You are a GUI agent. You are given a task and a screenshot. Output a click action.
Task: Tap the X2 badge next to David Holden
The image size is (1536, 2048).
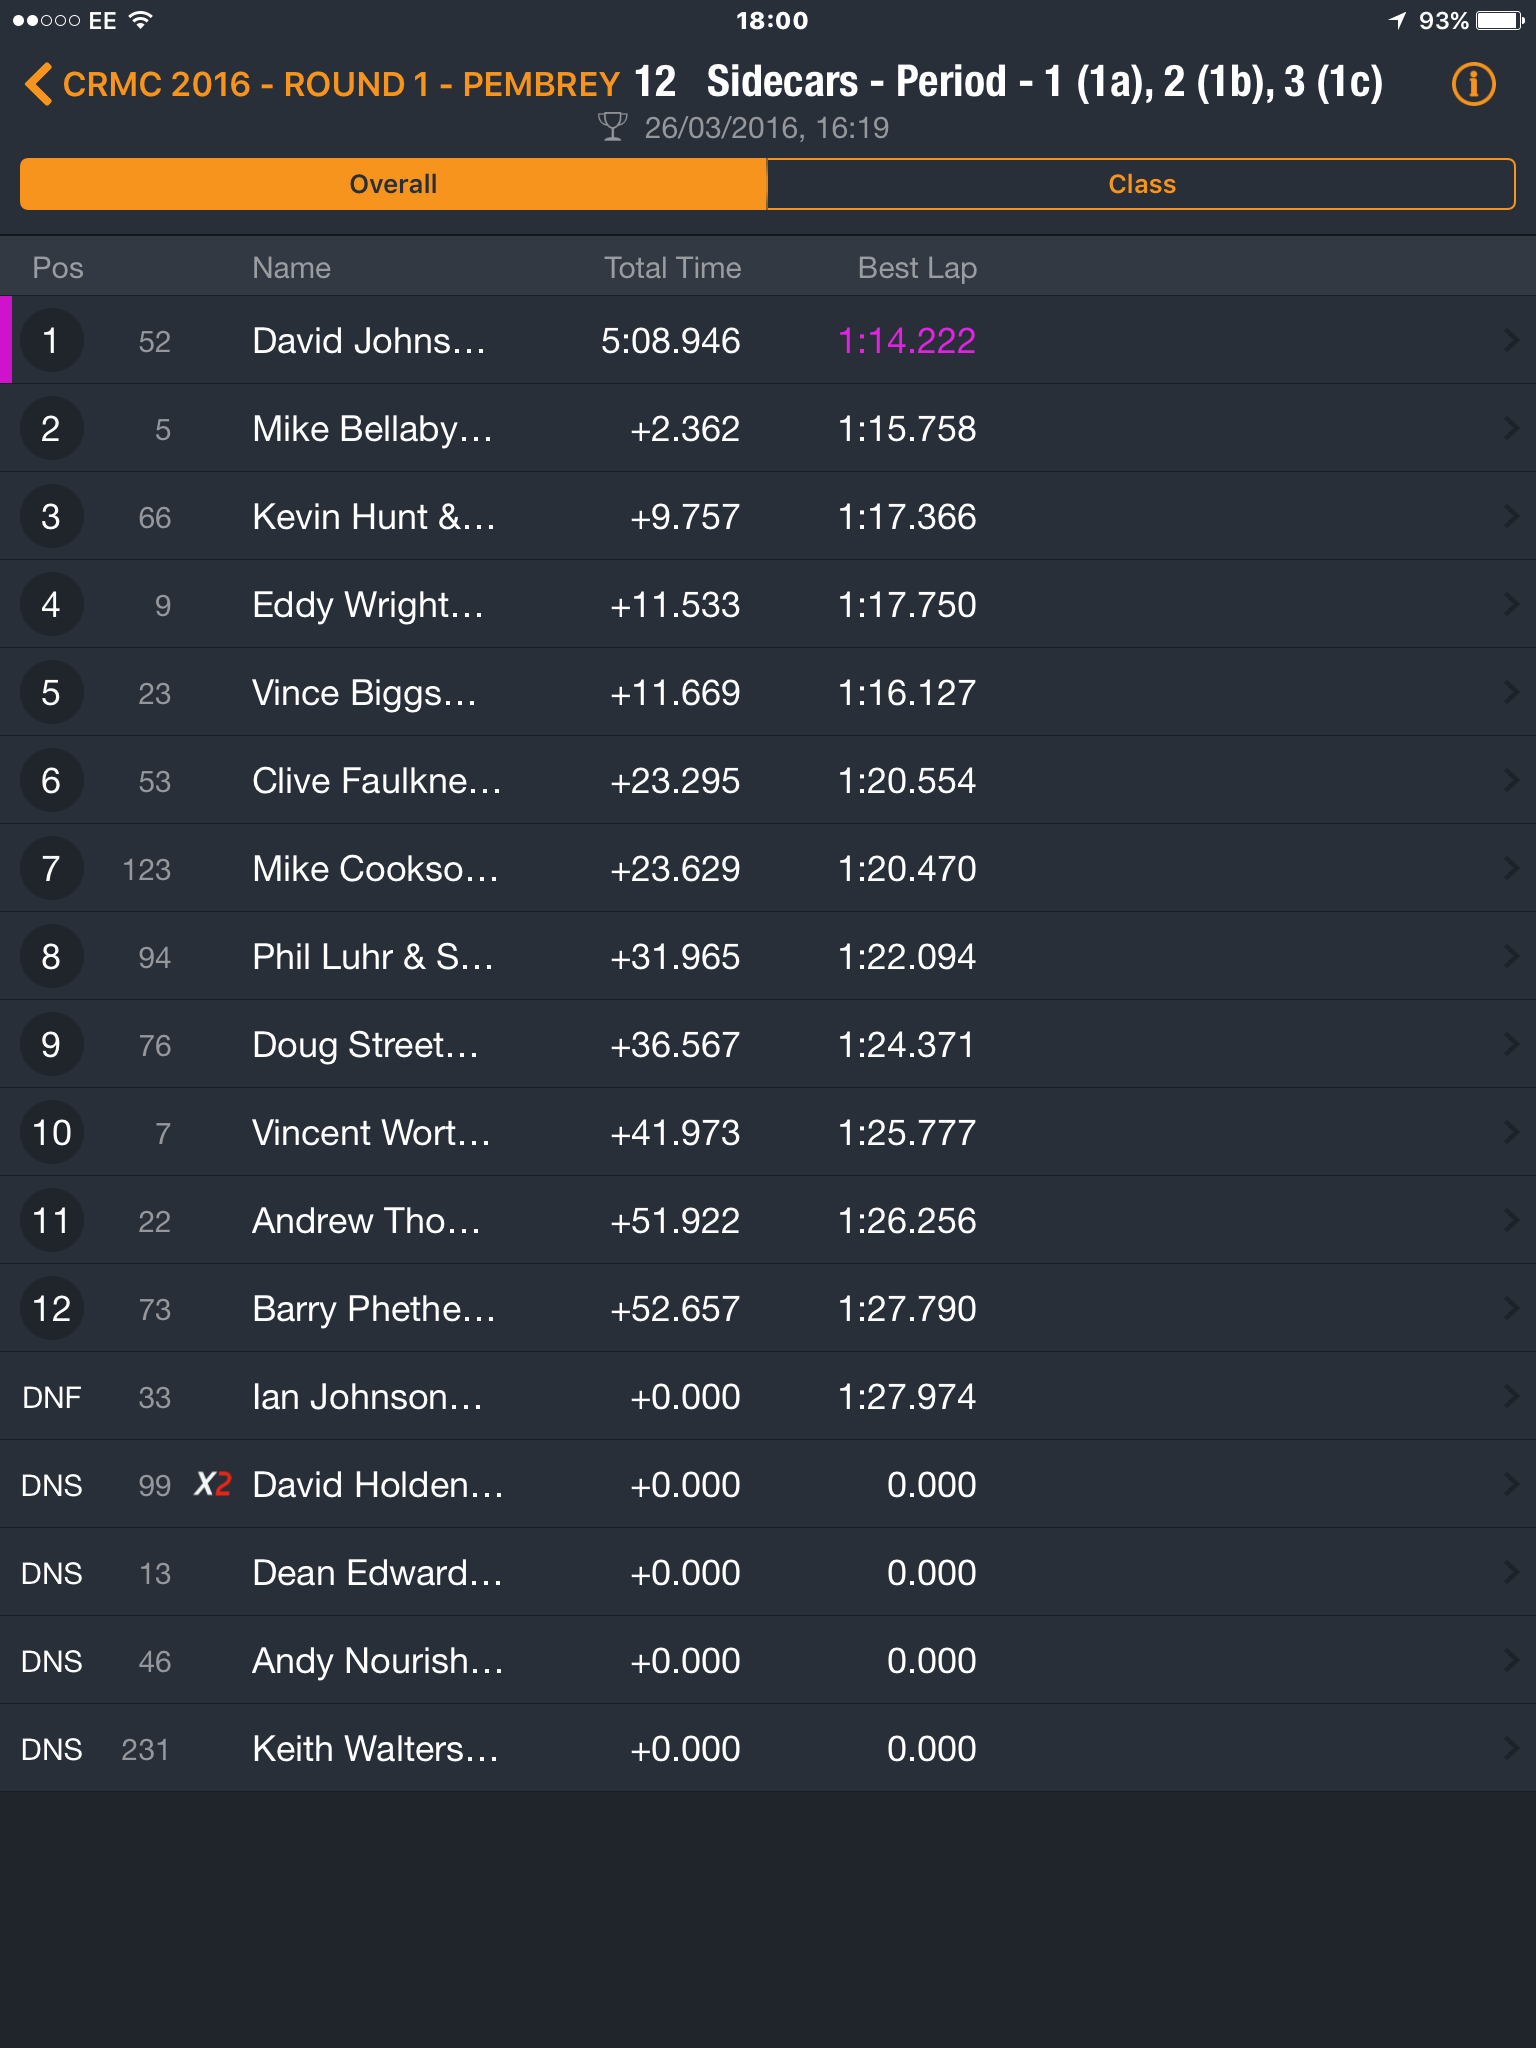coord(212,1484)
